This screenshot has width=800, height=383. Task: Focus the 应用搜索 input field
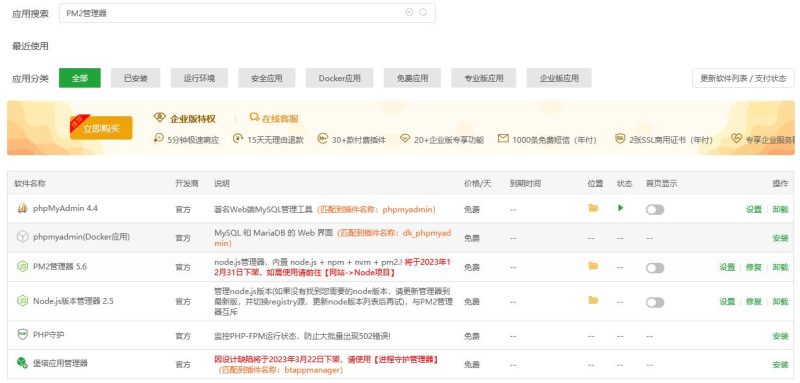tap(247, 13)
